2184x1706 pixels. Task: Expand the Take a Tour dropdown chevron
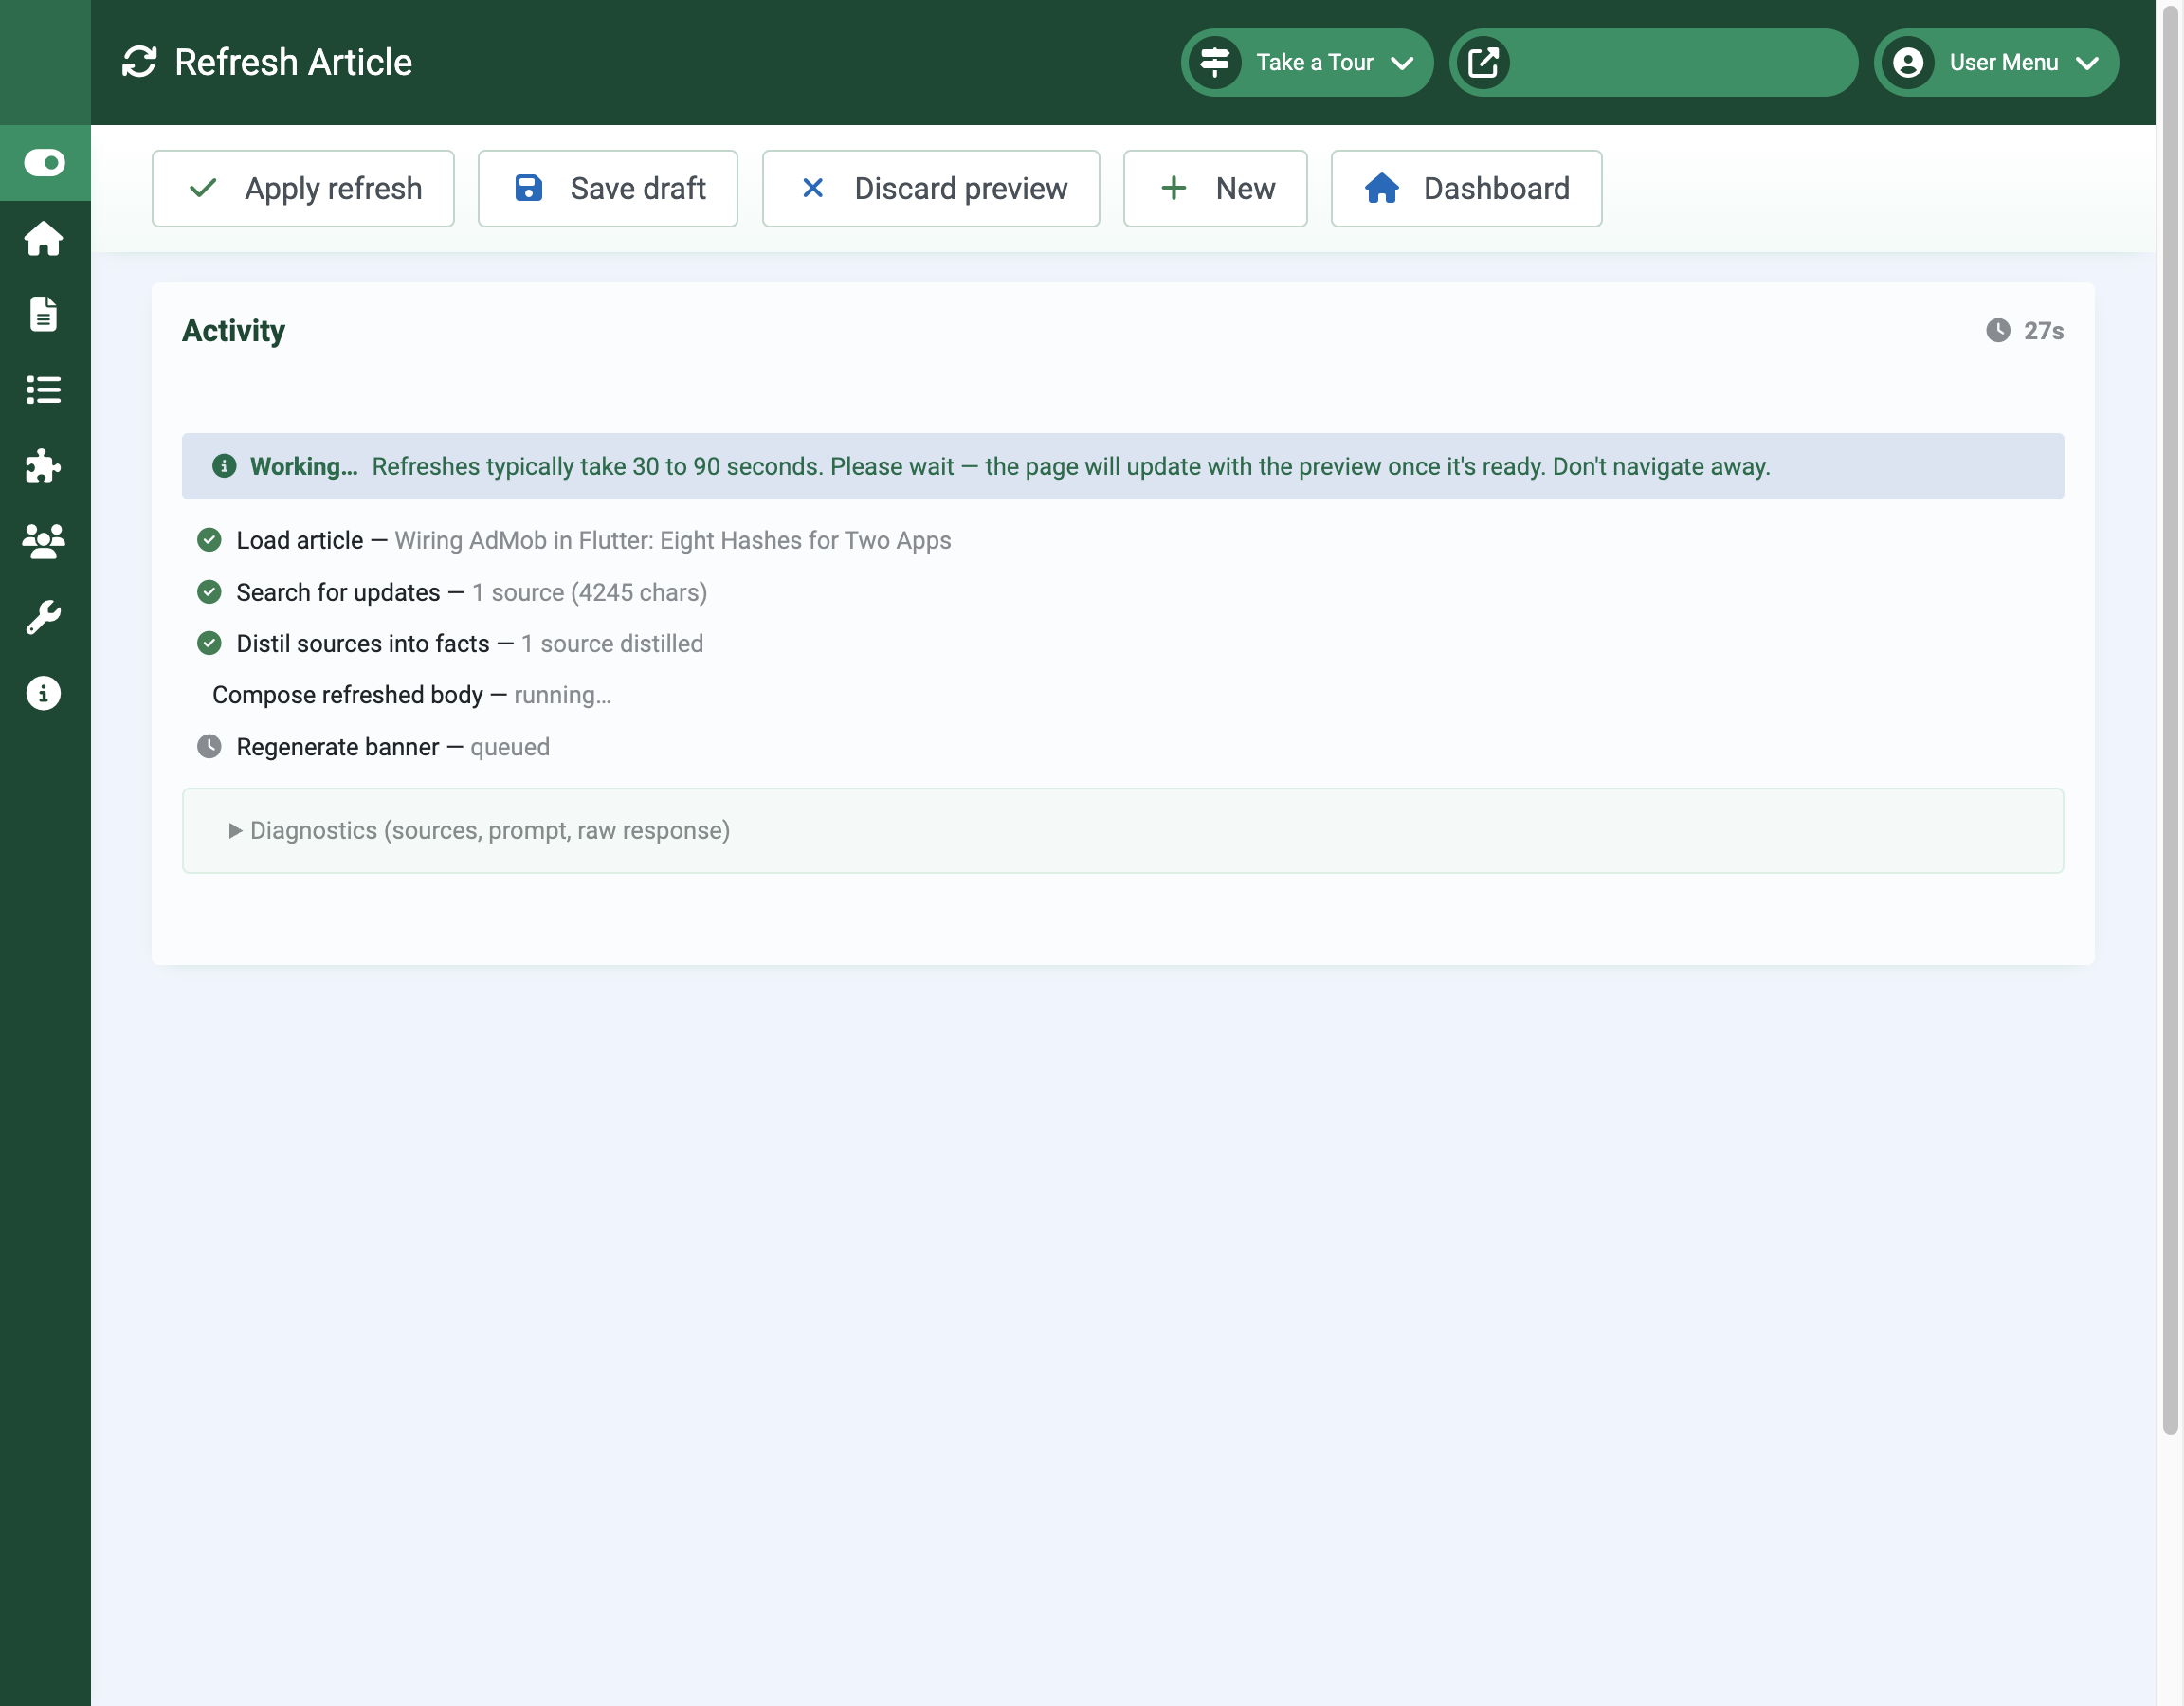1402,63
